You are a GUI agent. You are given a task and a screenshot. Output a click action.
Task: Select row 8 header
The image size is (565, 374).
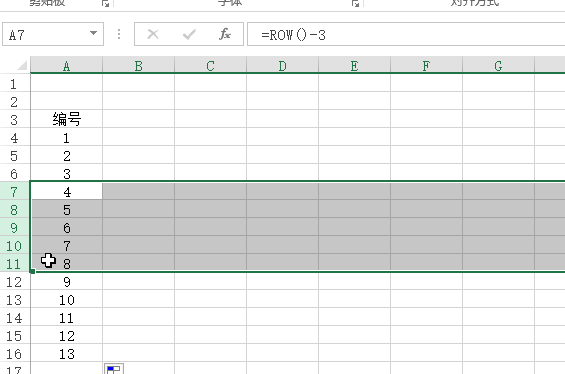click(x=14, y=209)
